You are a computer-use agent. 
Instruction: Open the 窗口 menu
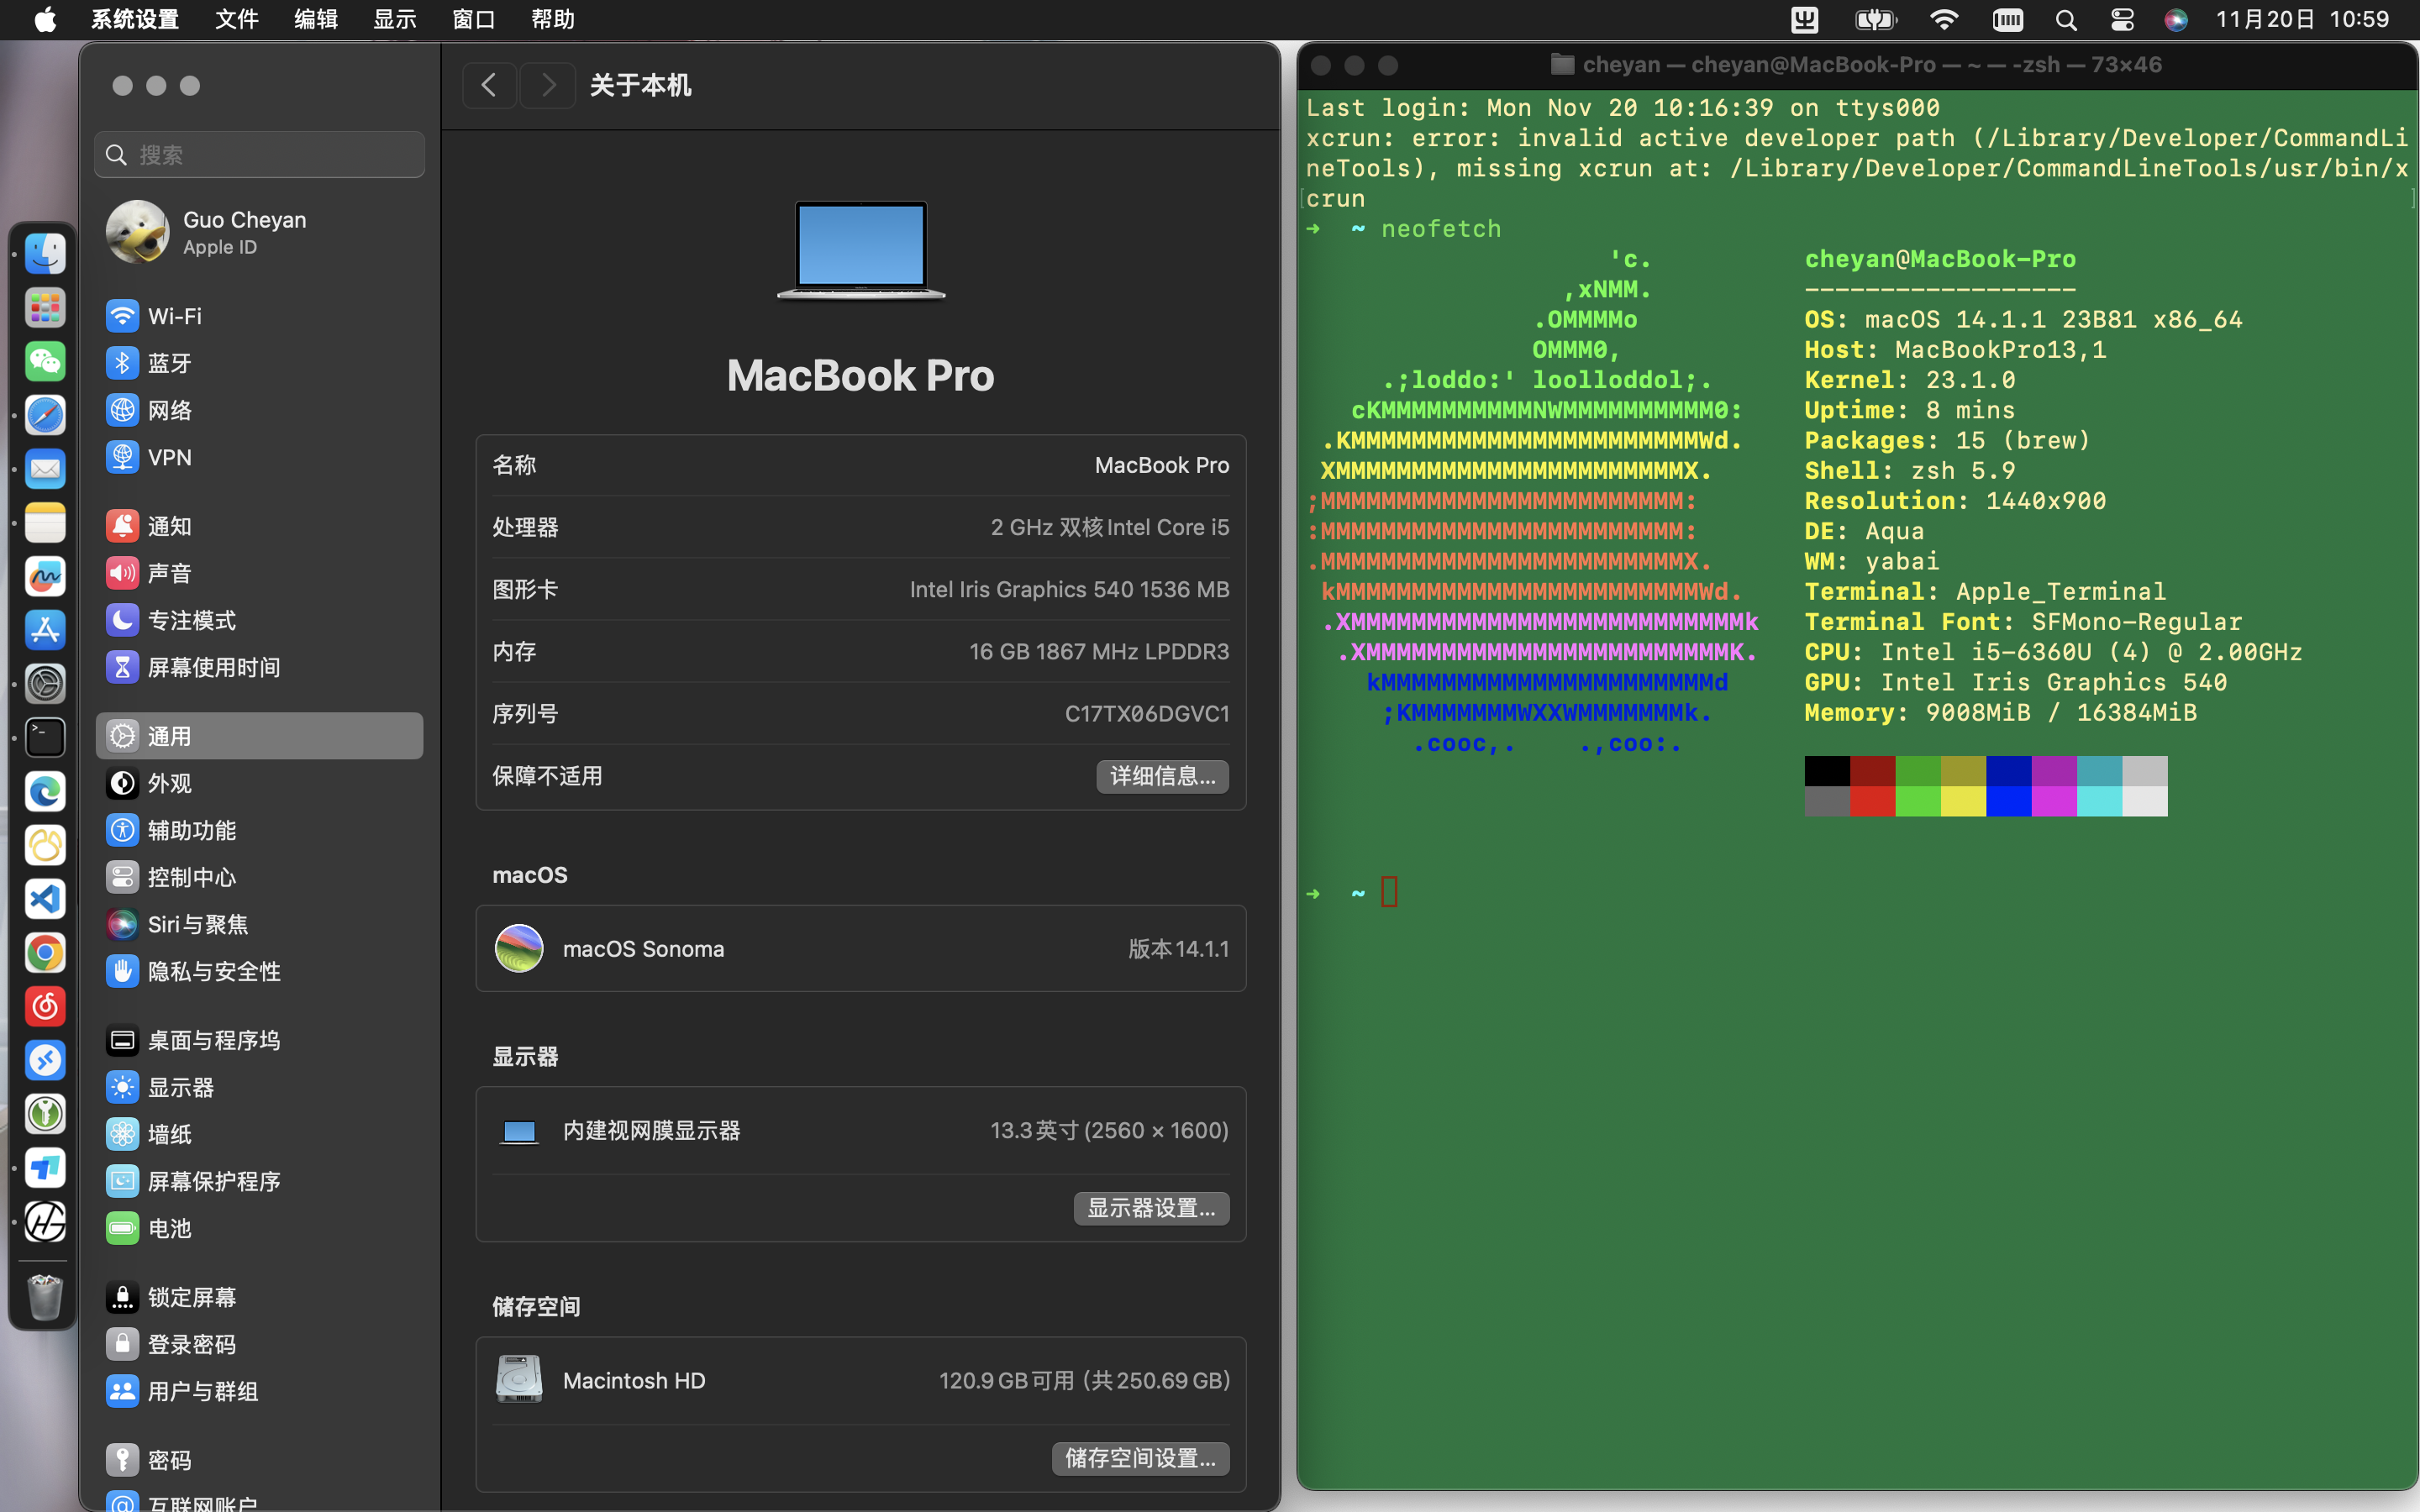pyautogui.click(x=473, y=20)
